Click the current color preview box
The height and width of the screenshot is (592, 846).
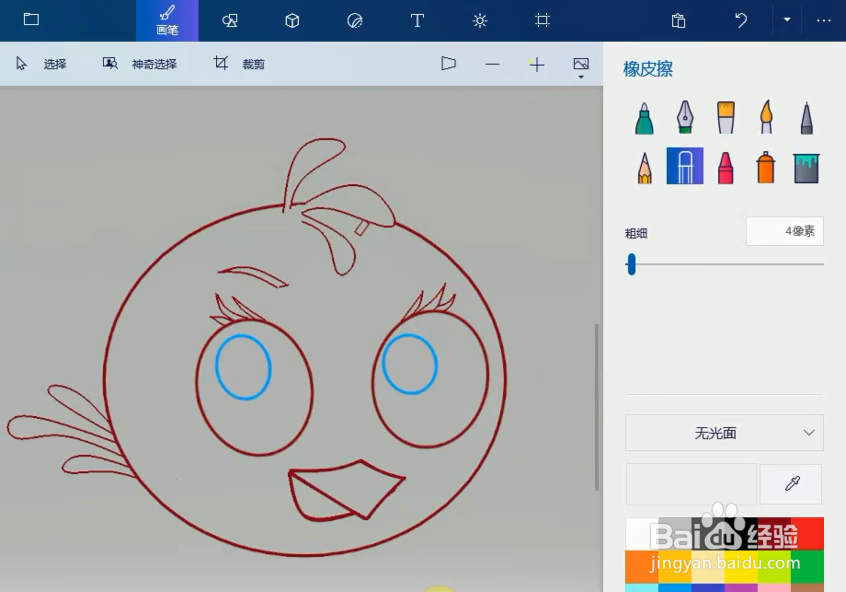click(691, 484)
